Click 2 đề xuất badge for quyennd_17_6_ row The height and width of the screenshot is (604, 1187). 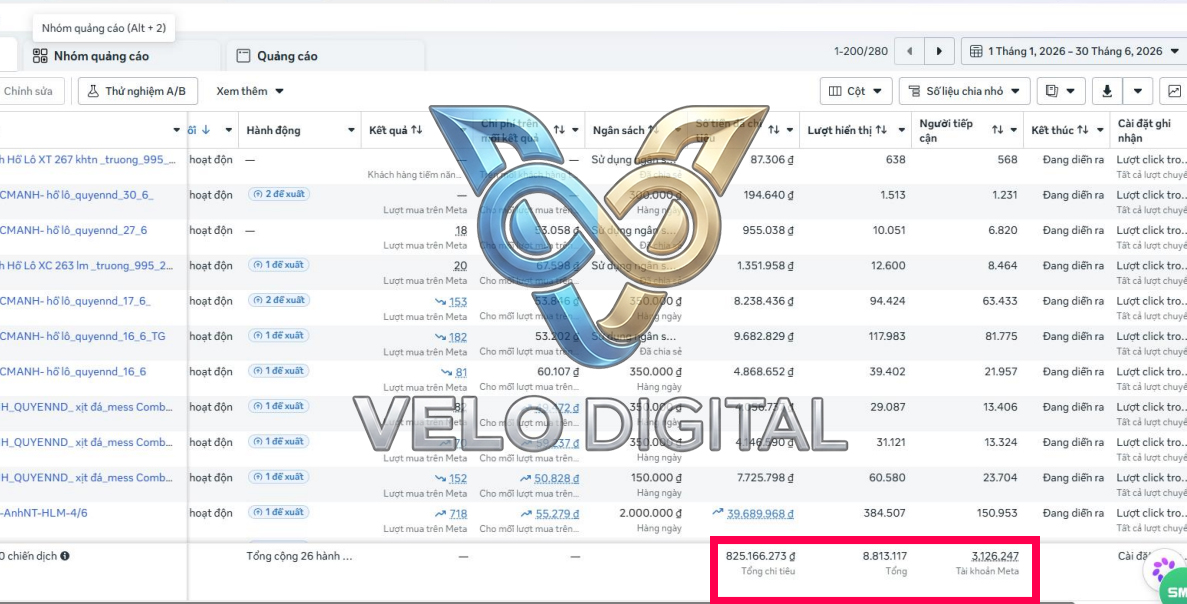(279, 300)
